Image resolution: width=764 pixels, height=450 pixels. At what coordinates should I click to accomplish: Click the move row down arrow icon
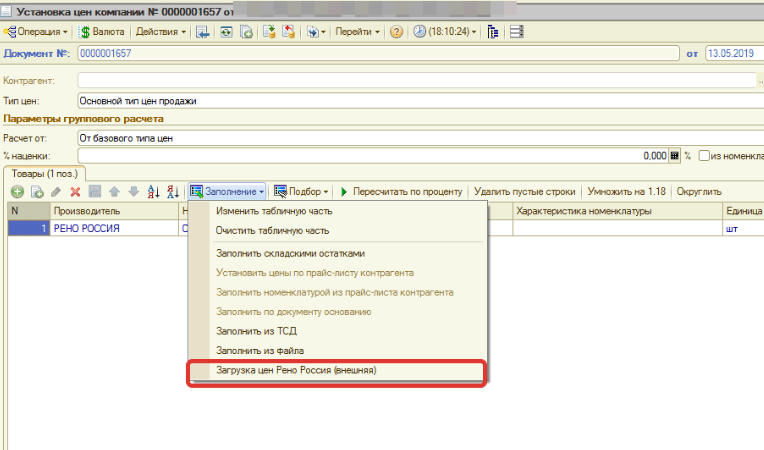click(x=134, y=191)
